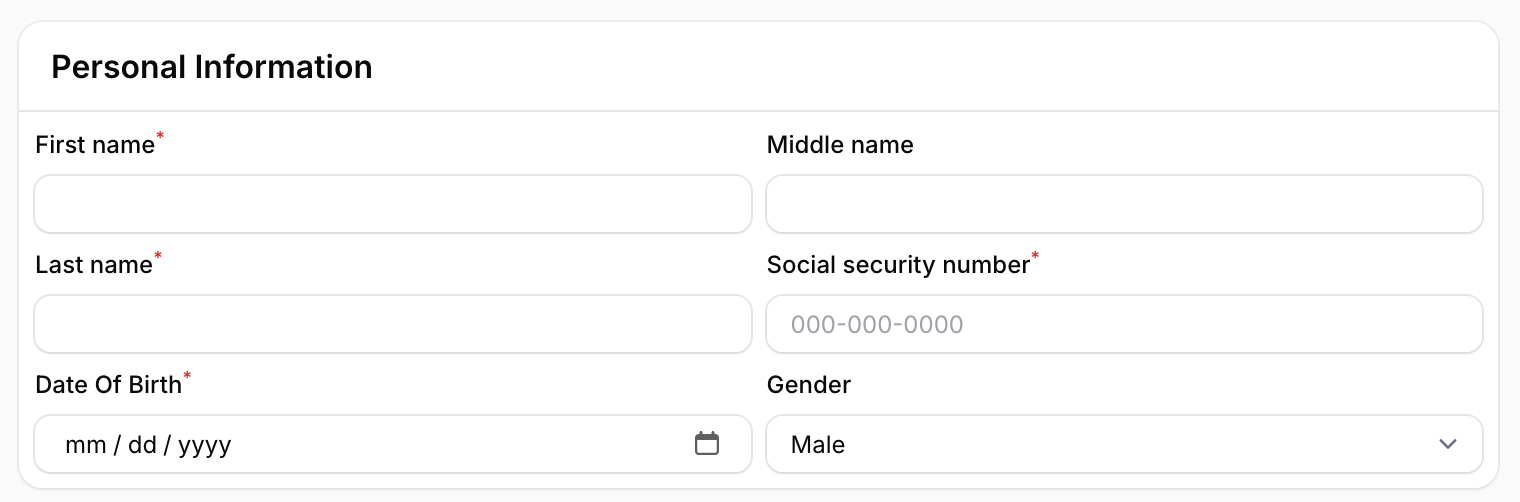
Task: Select the month segment "mm" in date
Action: tap(85, 445)
